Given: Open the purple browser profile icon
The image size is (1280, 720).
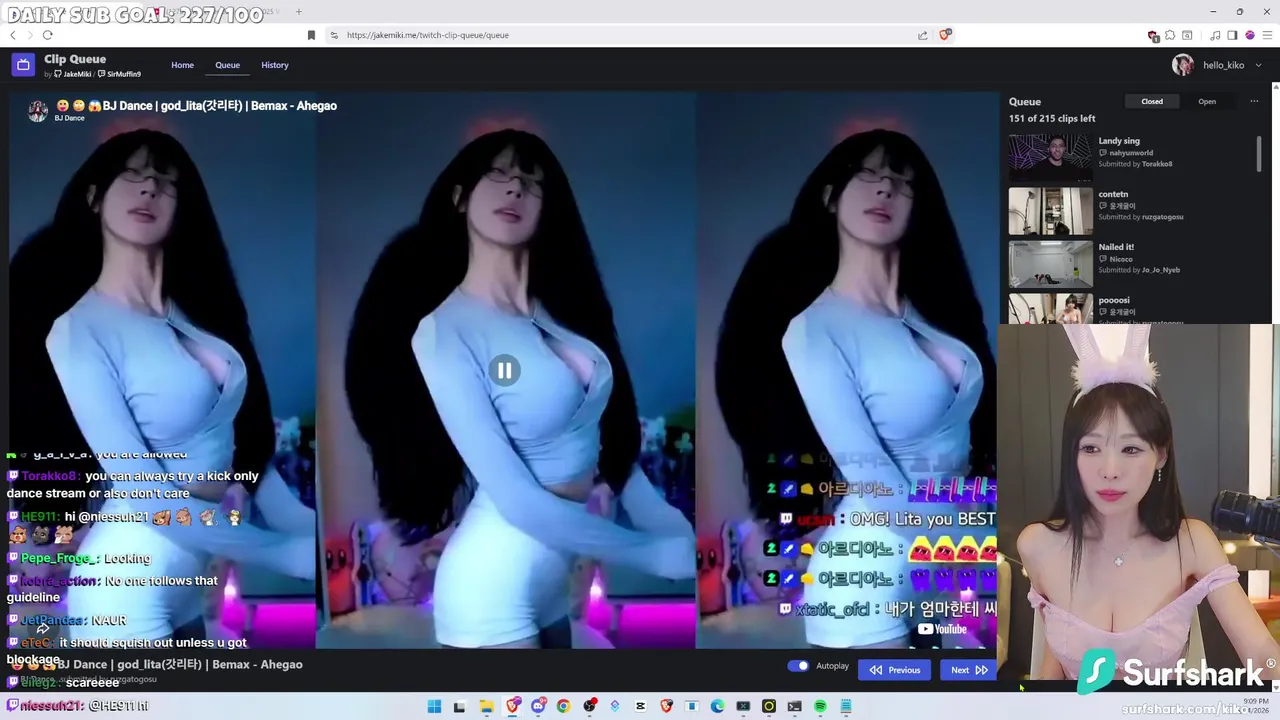Looking at the screenshot, I should click(1250, 35).
